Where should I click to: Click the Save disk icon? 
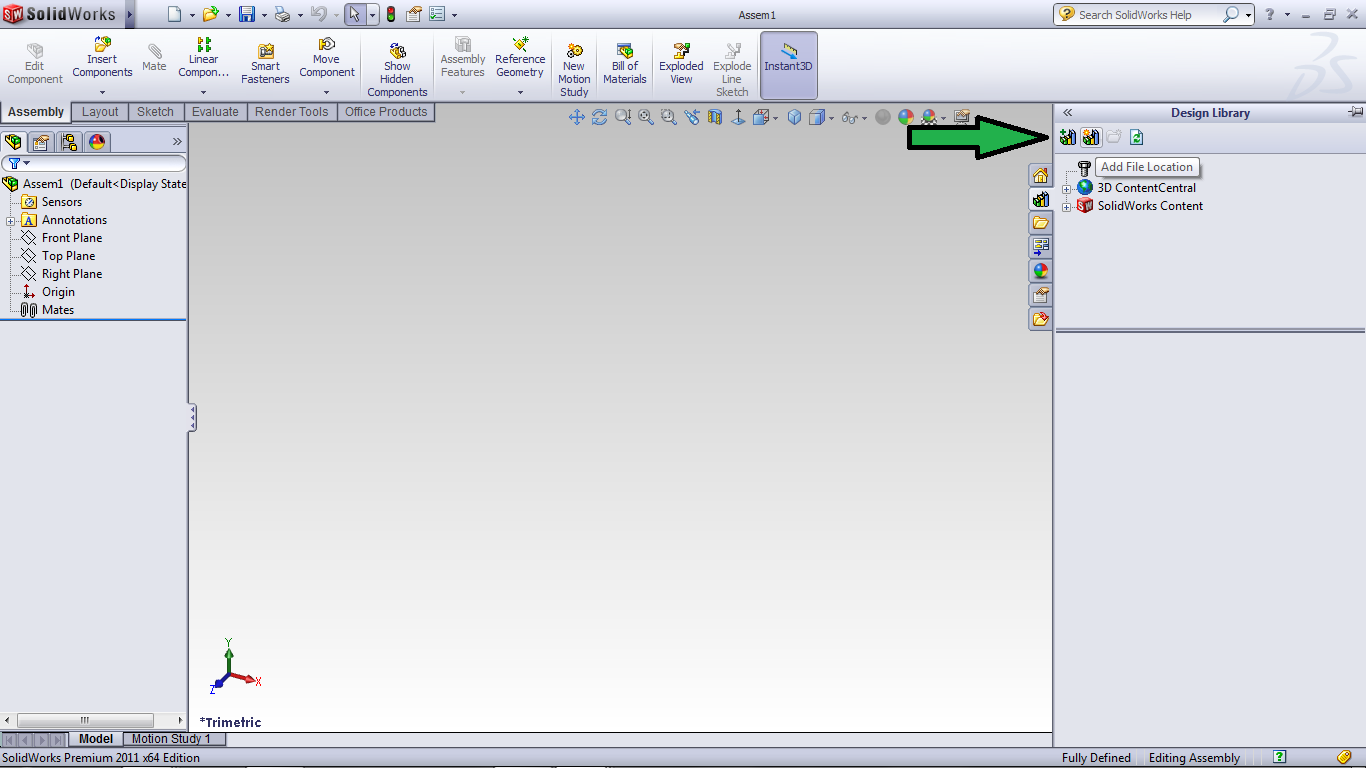[x=247, y=14]
